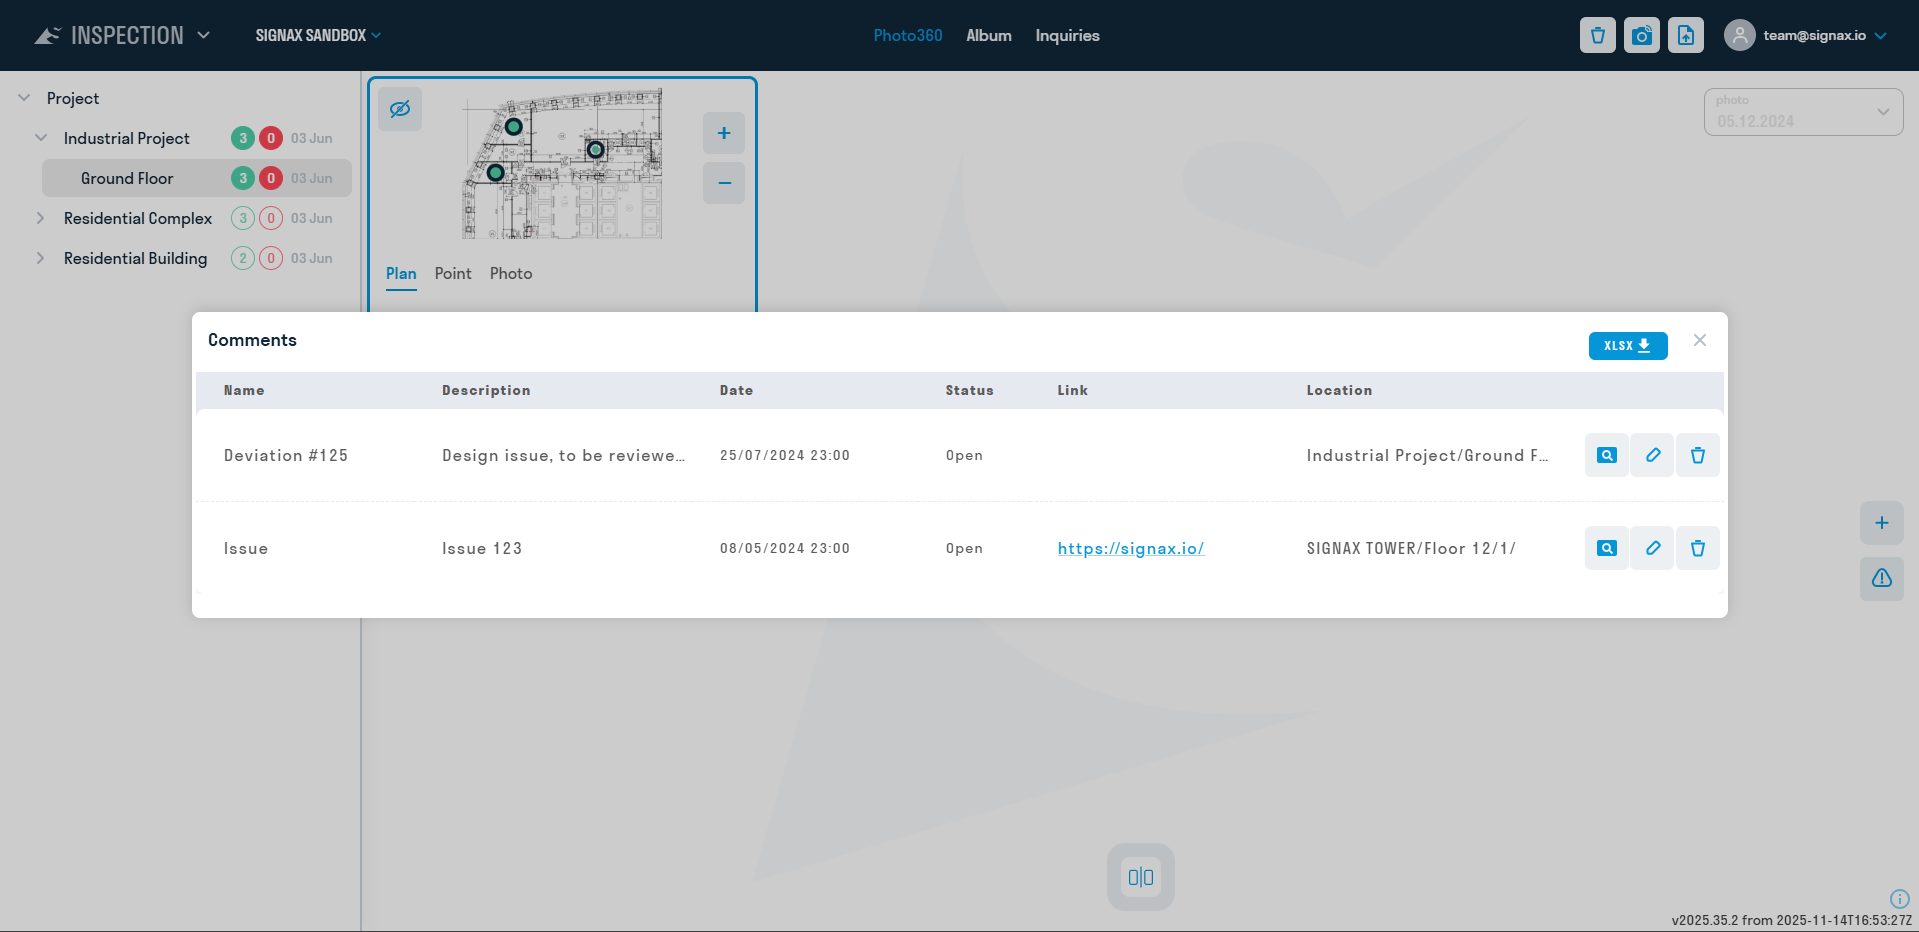Click 'Design issue, to be reviewe…' description
Image resolution: width=1919 pixels, height=932 pixels.
[x=563, y=455]
